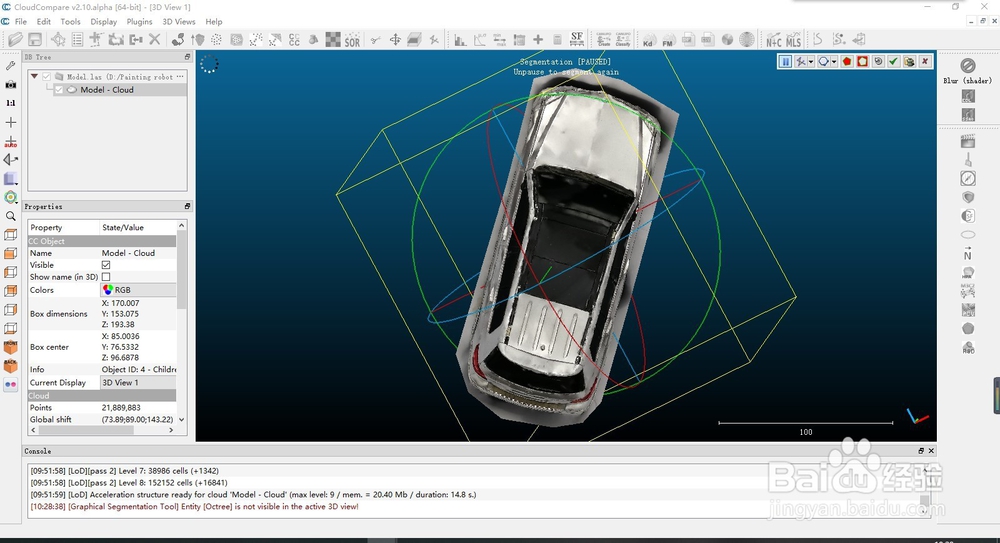Toggle the Show name (in 3D) checkbox
1000x543 pixels.
pyautogui.click(x=106, y=277)
